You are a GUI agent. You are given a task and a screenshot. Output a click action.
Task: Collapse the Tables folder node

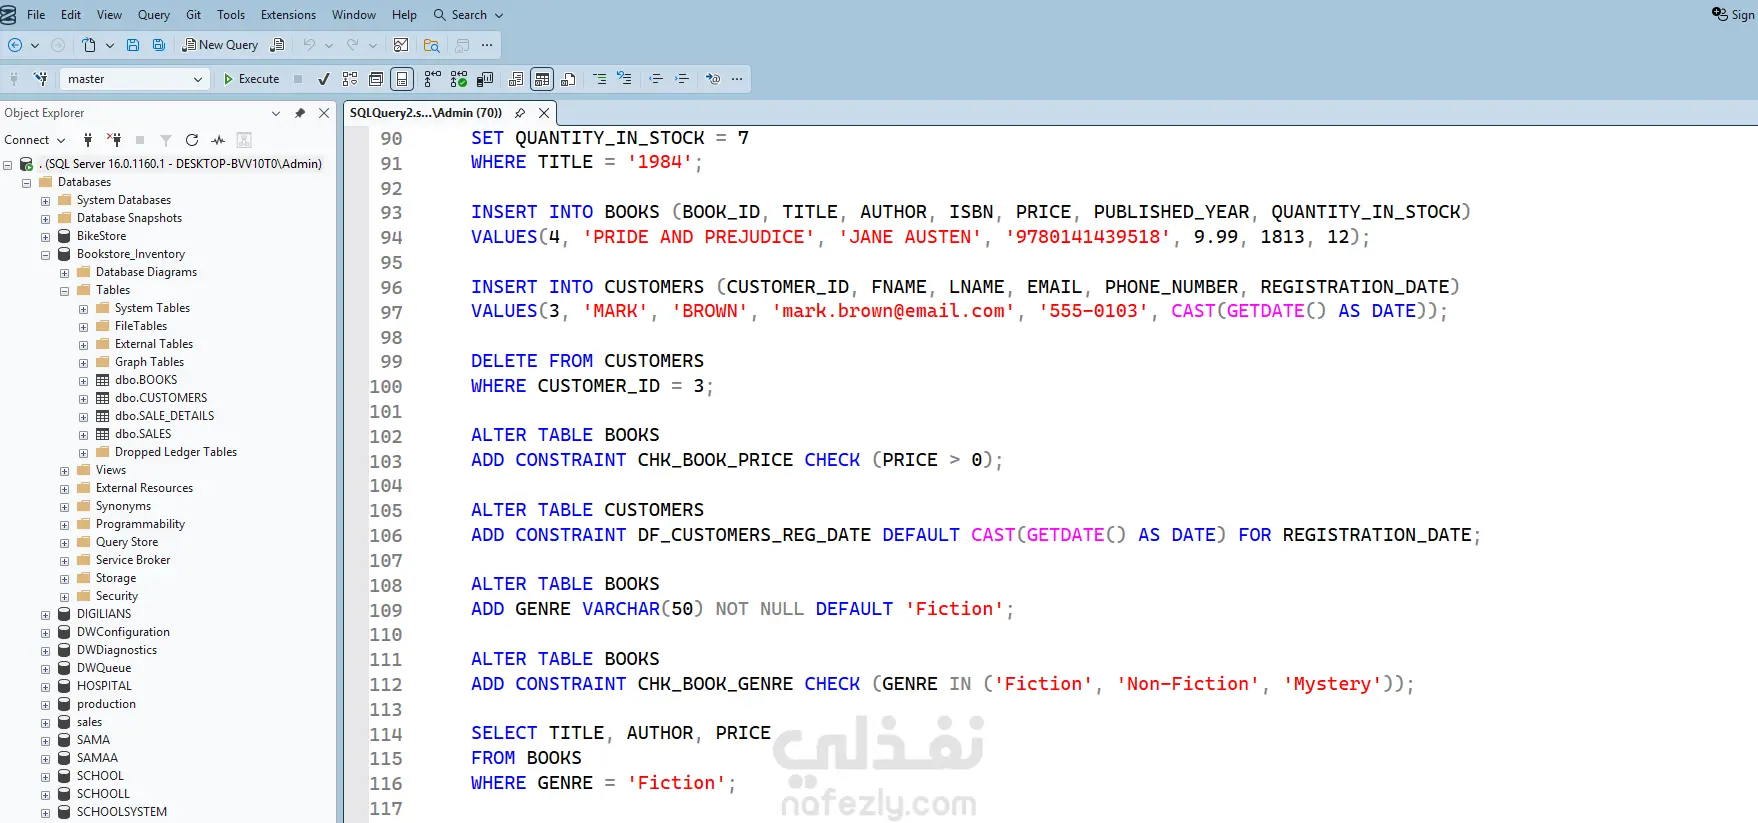click(x=65, y=291)
